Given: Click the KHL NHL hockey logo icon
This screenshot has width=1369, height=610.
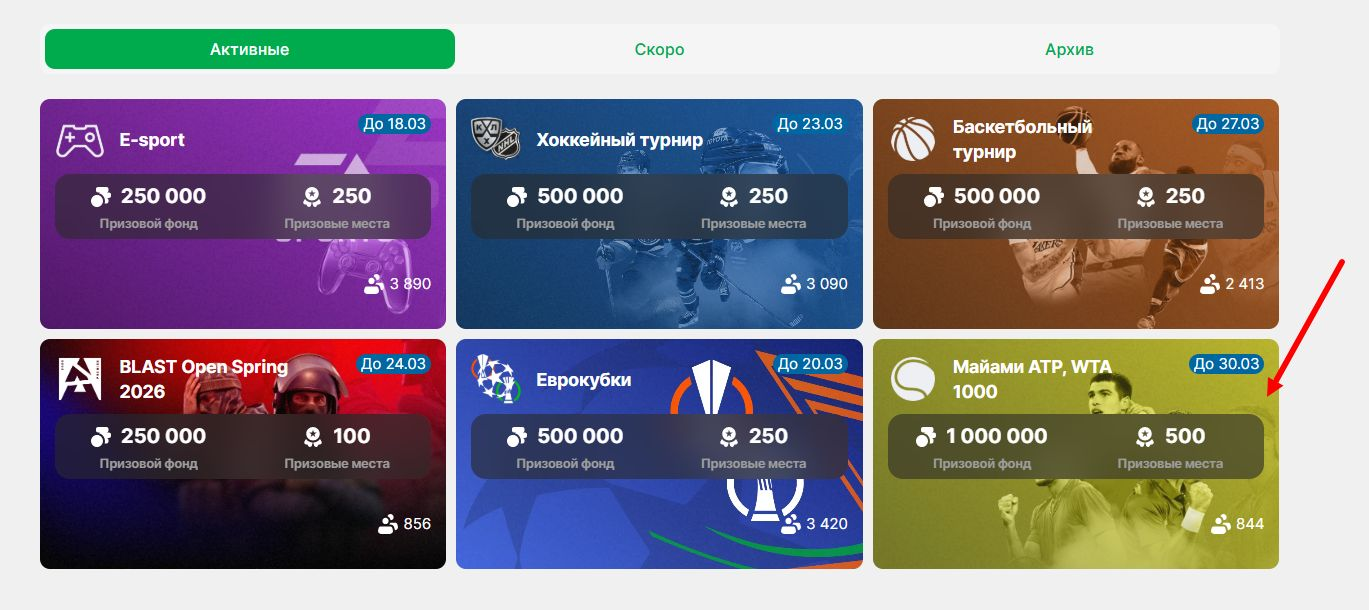Looking at the screenshot, I should click(496, 140).
